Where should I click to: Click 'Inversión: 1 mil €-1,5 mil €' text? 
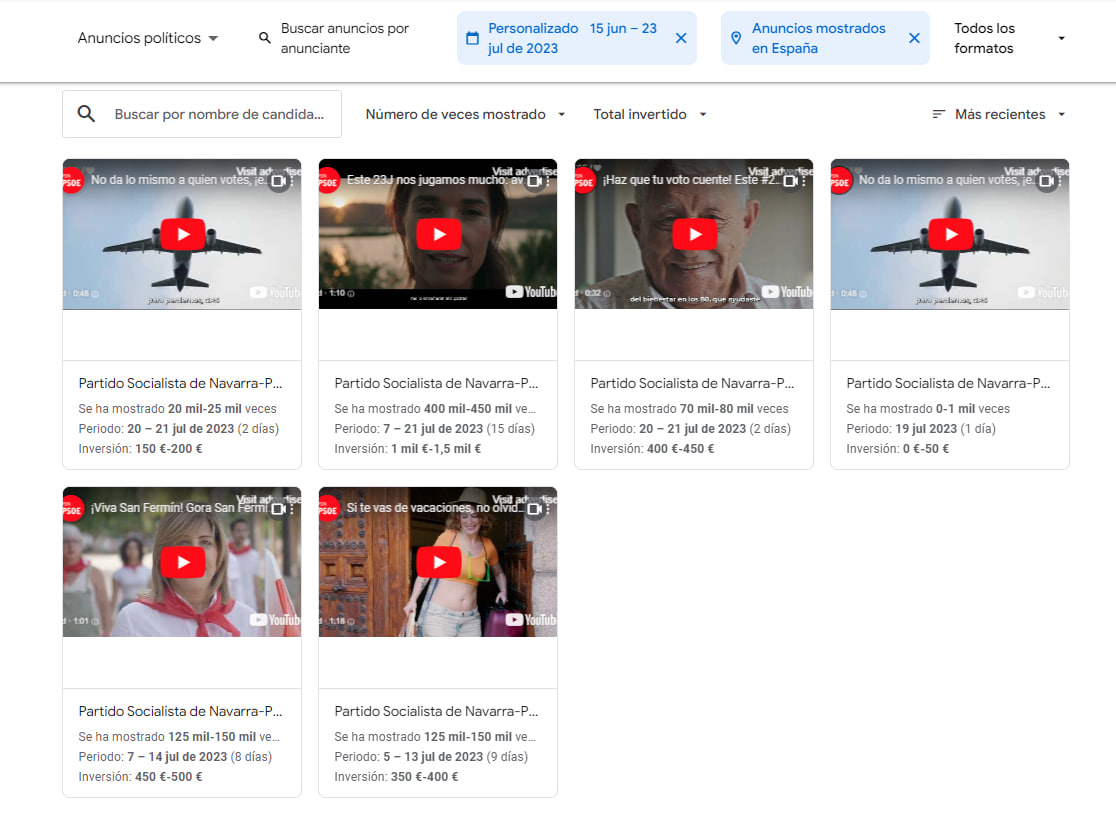pos(408,448)
